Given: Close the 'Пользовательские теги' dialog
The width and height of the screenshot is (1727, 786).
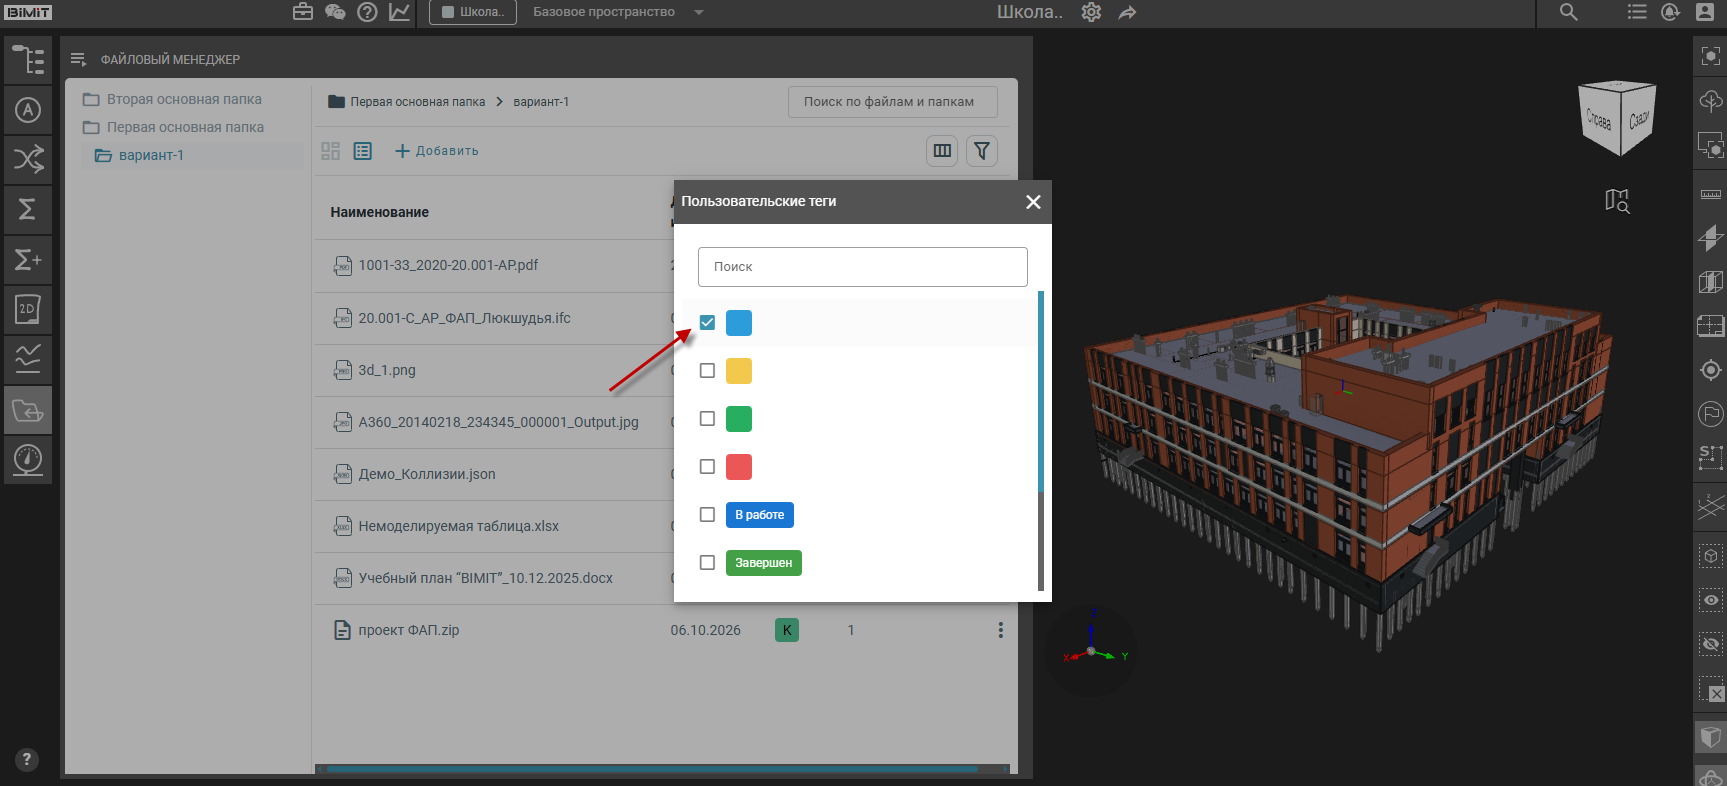Looking at the screenshot, I should pyautogui.click(x=1033, y=202).
